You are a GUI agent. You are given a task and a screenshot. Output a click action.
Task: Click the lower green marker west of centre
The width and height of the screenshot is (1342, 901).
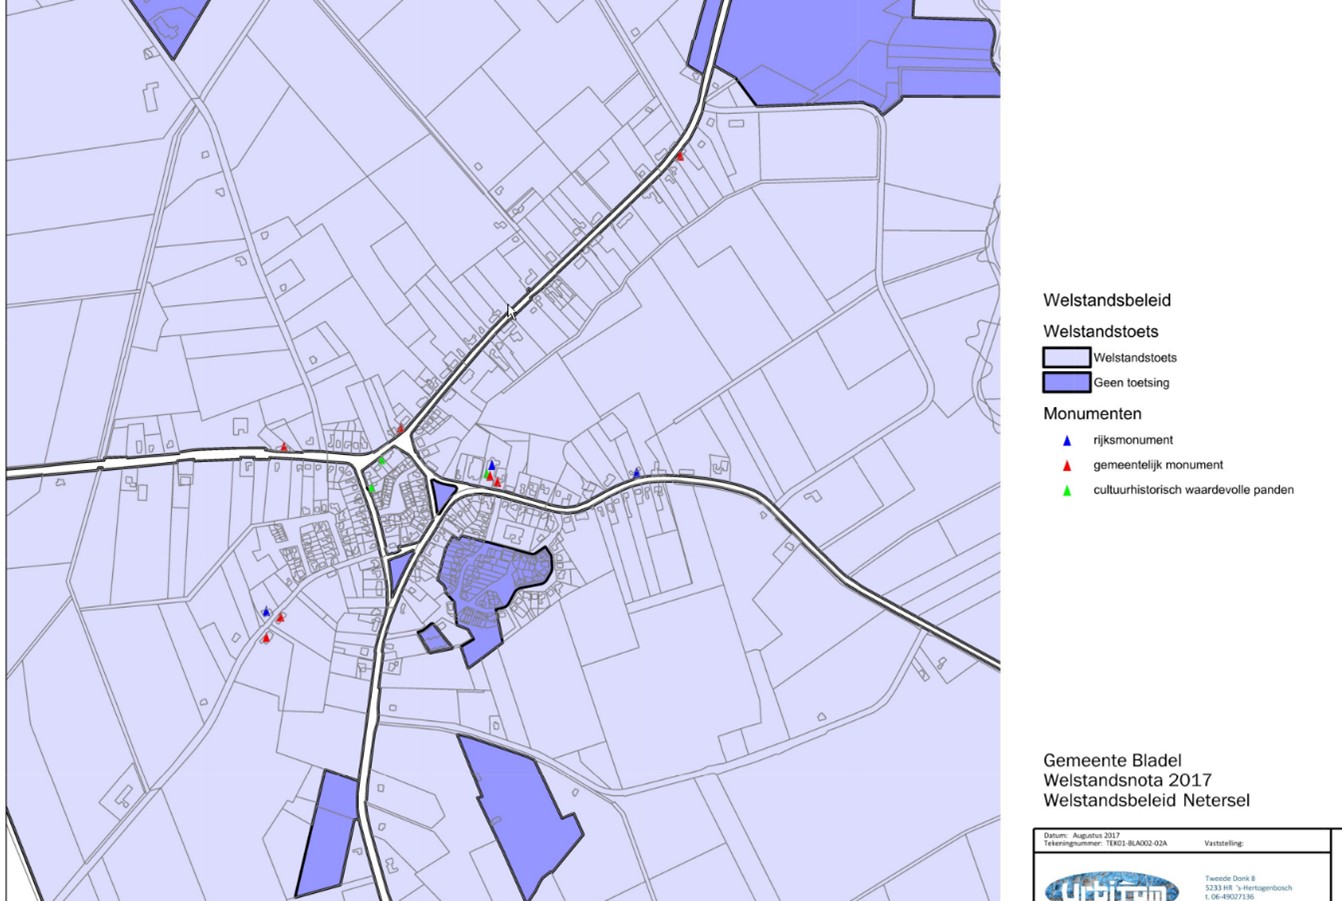[372, 488]
